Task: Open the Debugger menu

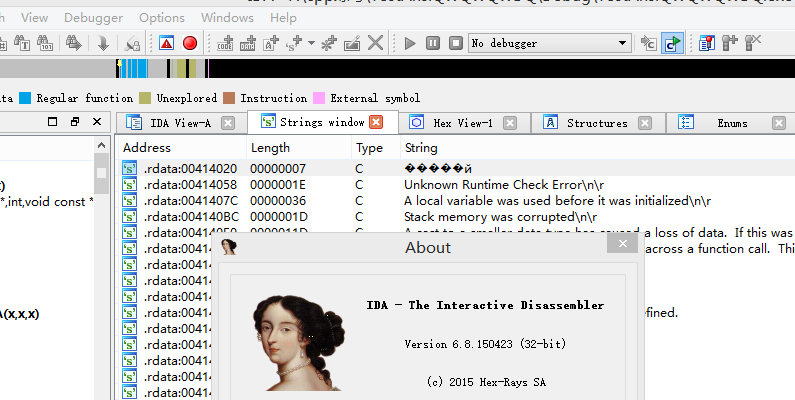Action: click(93, 18)
